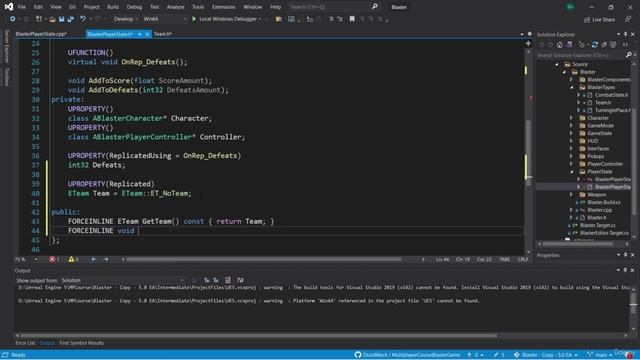Click the title bar Search (Ctrl+Q) field
640x360 pixels.
point(328,7)
